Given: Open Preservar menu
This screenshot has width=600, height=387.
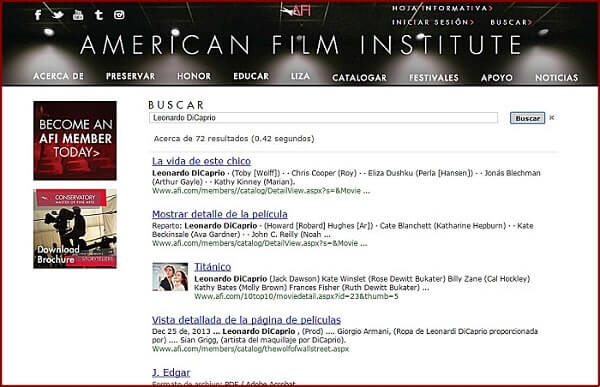Looking at the screenshot, I should pyautogui.click(x=130, y=76).
